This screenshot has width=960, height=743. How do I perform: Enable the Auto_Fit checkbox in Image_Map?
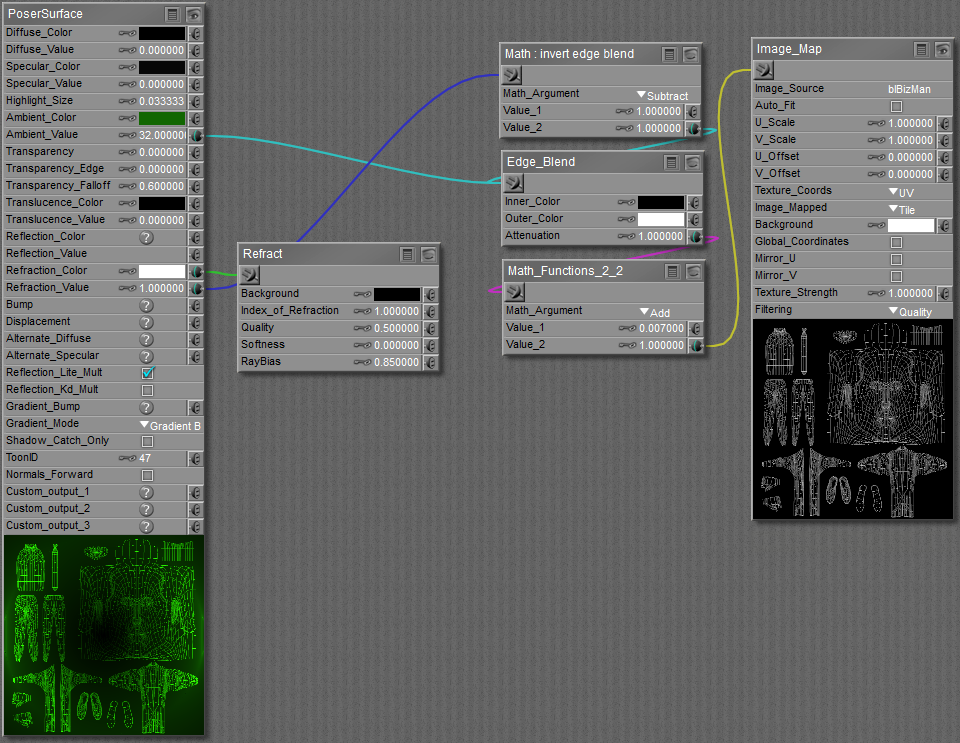tap(896, 106)
